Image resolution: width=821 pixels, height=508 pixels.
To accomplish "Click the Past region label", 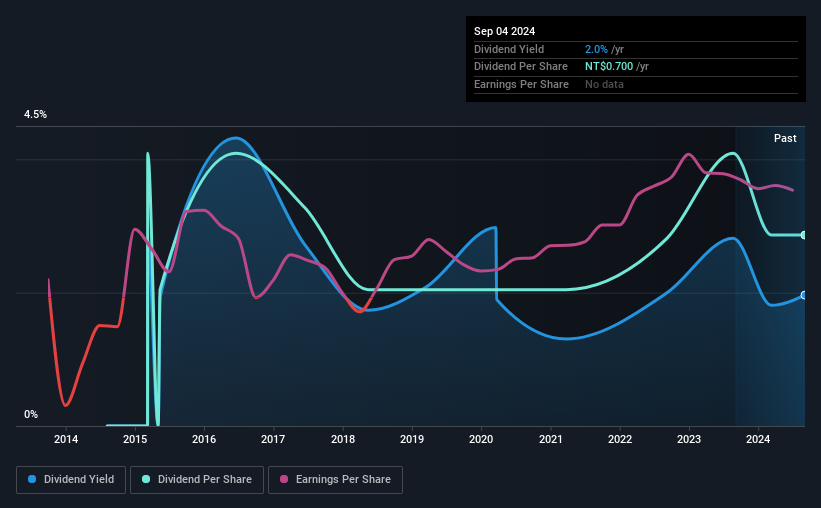I will point(785,138).
